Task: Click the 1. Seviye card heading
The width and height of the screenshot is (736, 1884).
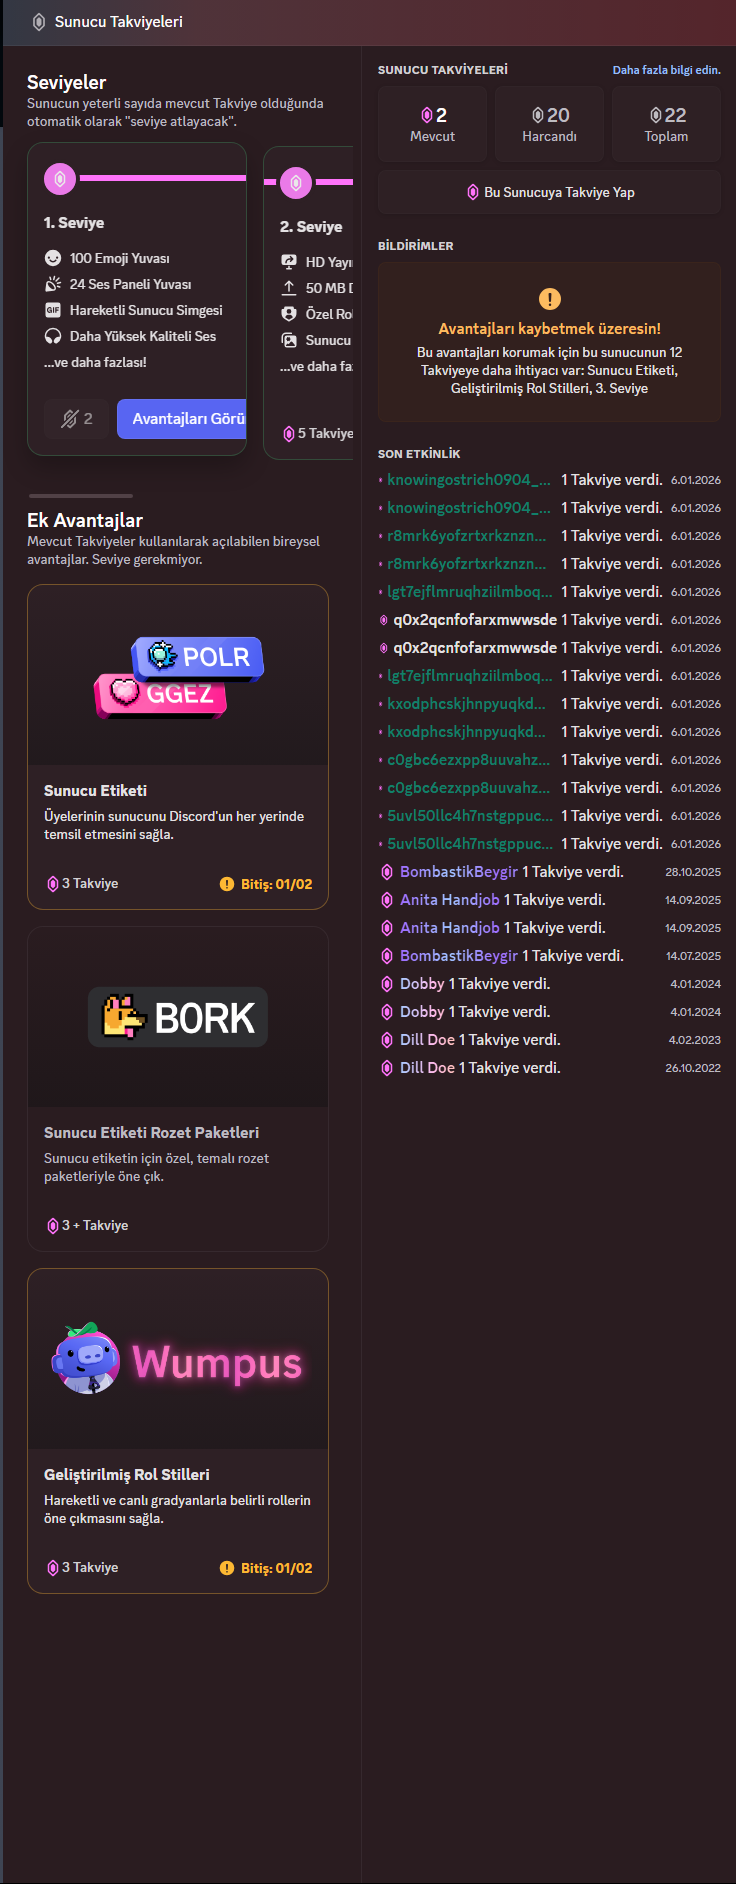Action: (x=74, y=223)
